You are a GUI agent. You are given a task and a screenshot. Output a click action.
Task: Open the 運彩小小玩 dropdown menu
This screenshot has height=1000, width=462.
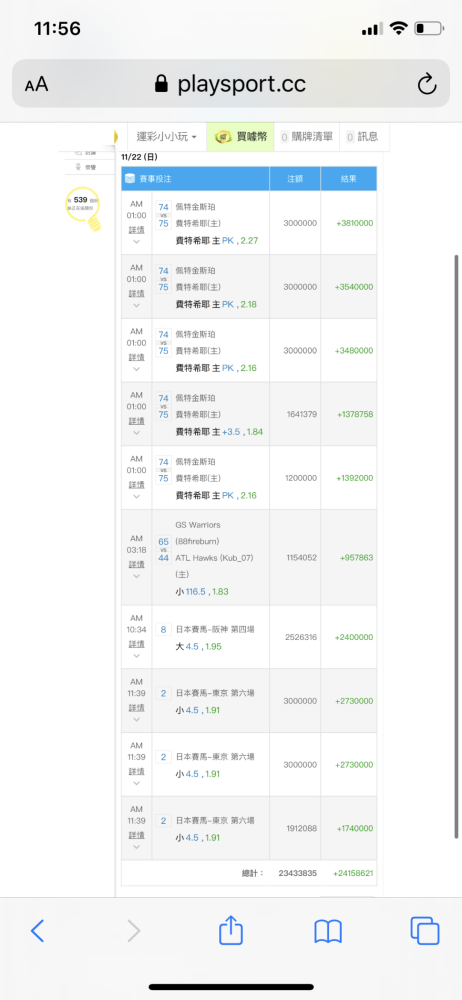167,136
